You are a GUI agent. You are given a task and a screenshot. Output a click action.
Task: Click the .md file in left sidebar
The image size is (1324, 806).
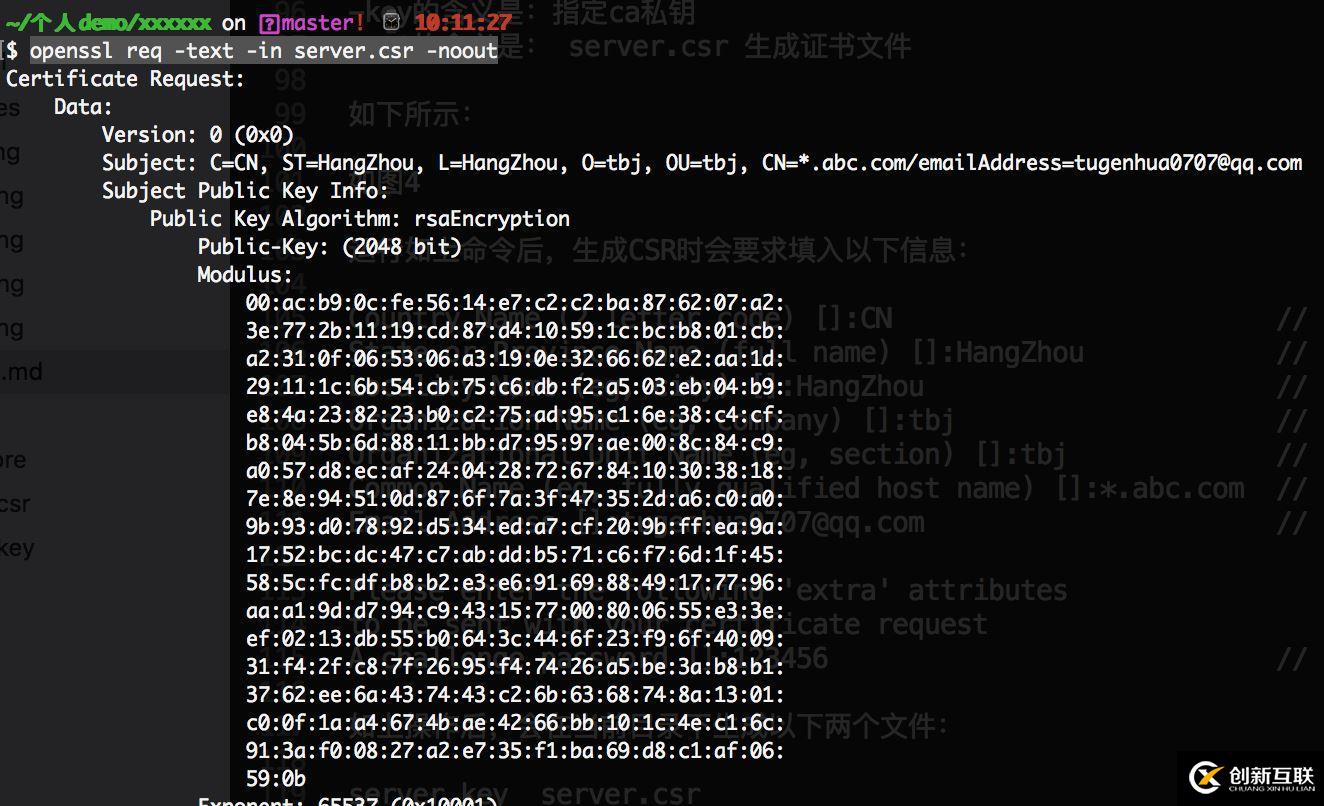point(22,372)
